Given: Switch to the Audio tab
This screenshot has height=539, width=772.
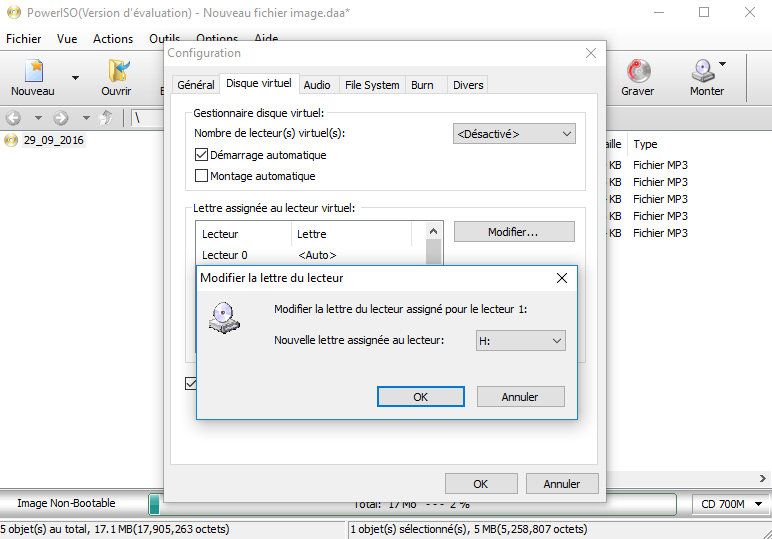Looking at the screenshot, I should [x=317, y=85].
